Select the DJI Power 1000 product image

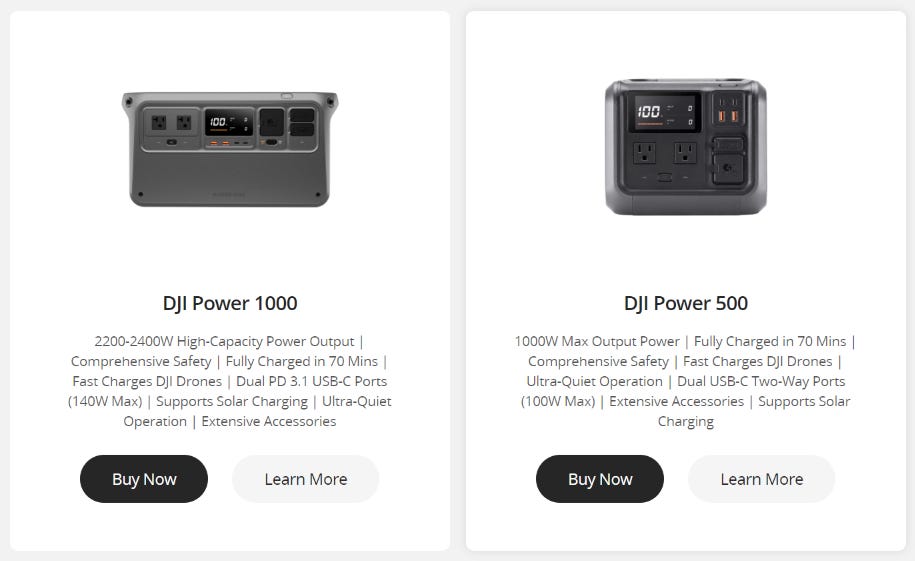230,149
